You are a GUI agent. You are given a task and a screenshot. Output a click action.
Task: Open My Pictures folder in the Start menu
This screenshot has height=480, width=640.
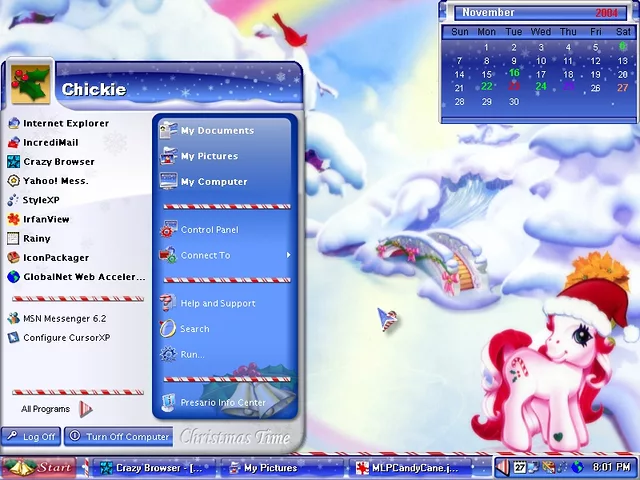coord(199,156)
